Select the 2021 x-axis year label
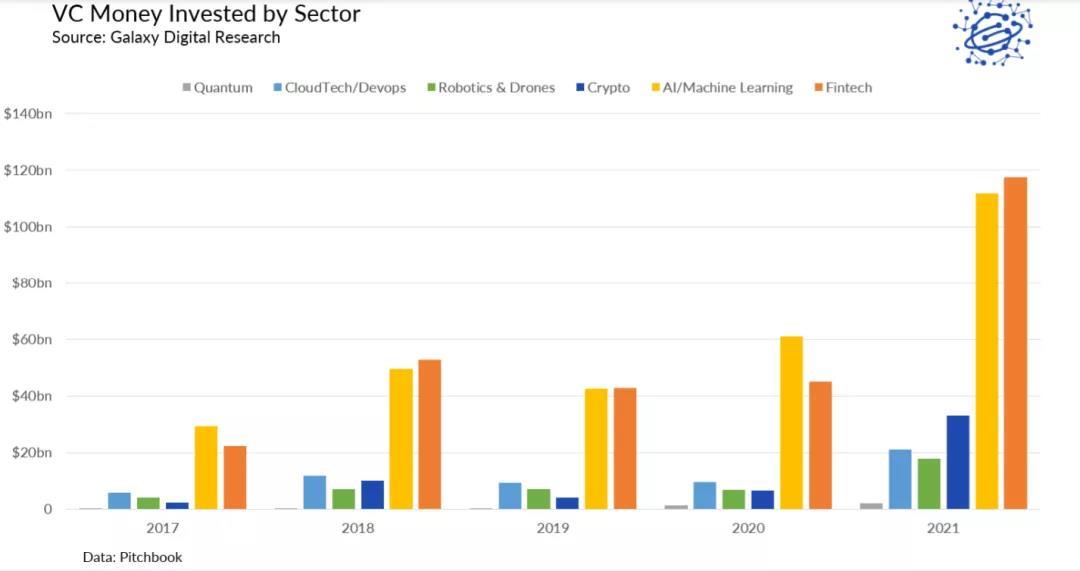Image resolution: width=1080 pixels, height=571 pixels. point(943,527)
